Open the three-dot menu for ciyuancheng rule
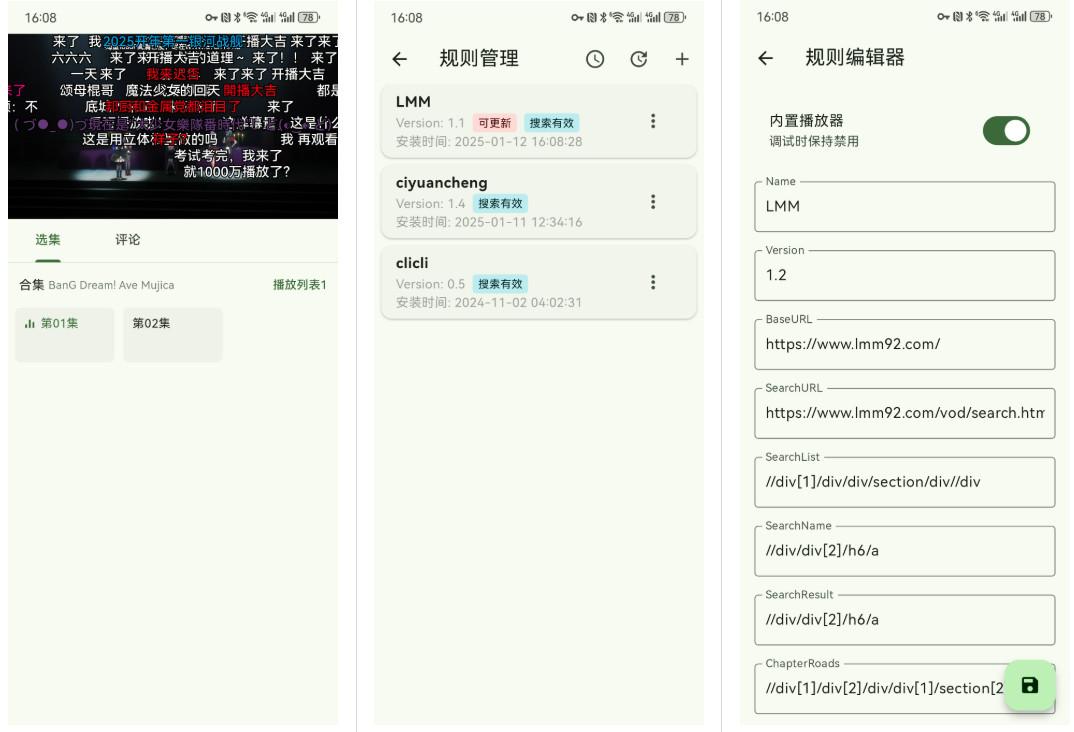The width and height of the screenshot is (1074, 732). [653, 202]
